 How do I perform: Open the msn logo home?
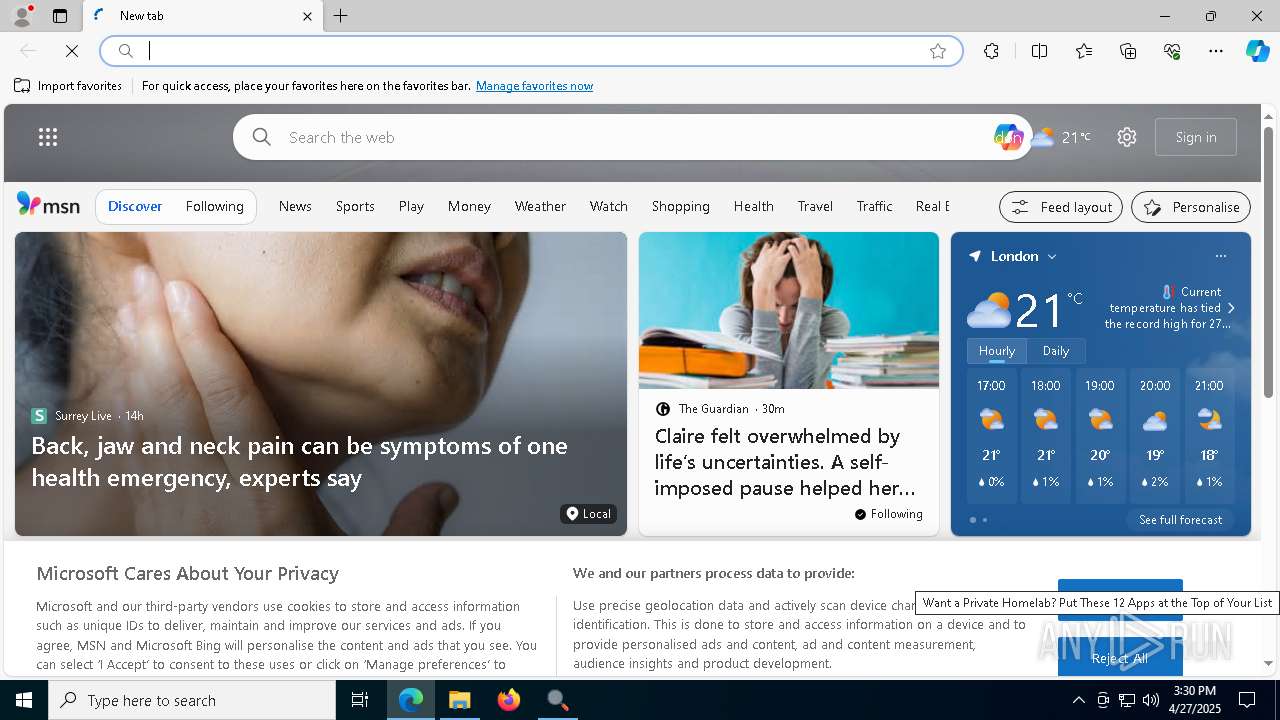point(48,205)
